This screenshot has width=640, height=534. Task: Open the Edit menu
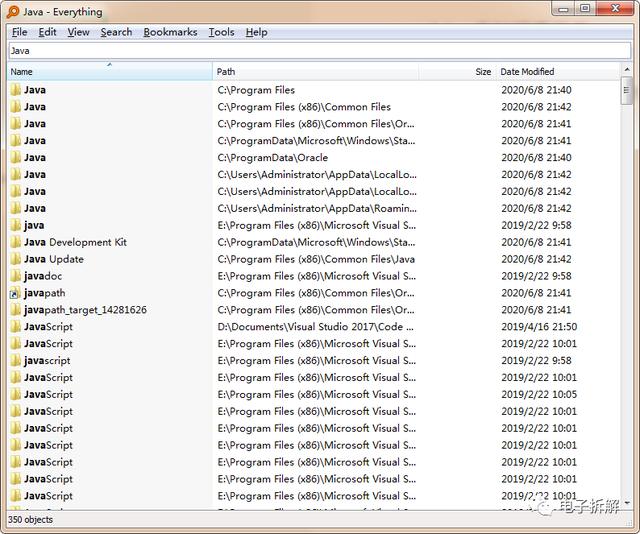pyautogui.click(x=47, y=32)
